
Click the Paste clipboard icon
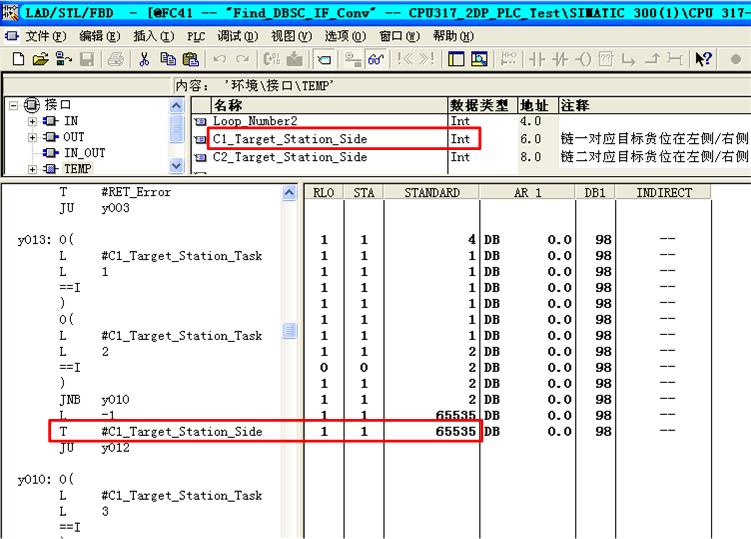[x=191, y=59]
